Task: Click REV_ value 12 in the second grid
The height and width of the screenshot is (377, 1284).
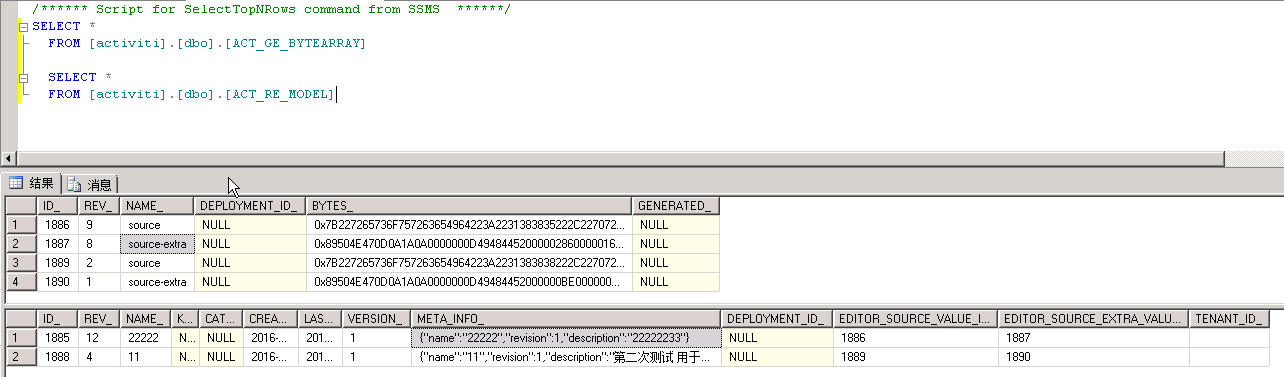Action: [99, 338]
